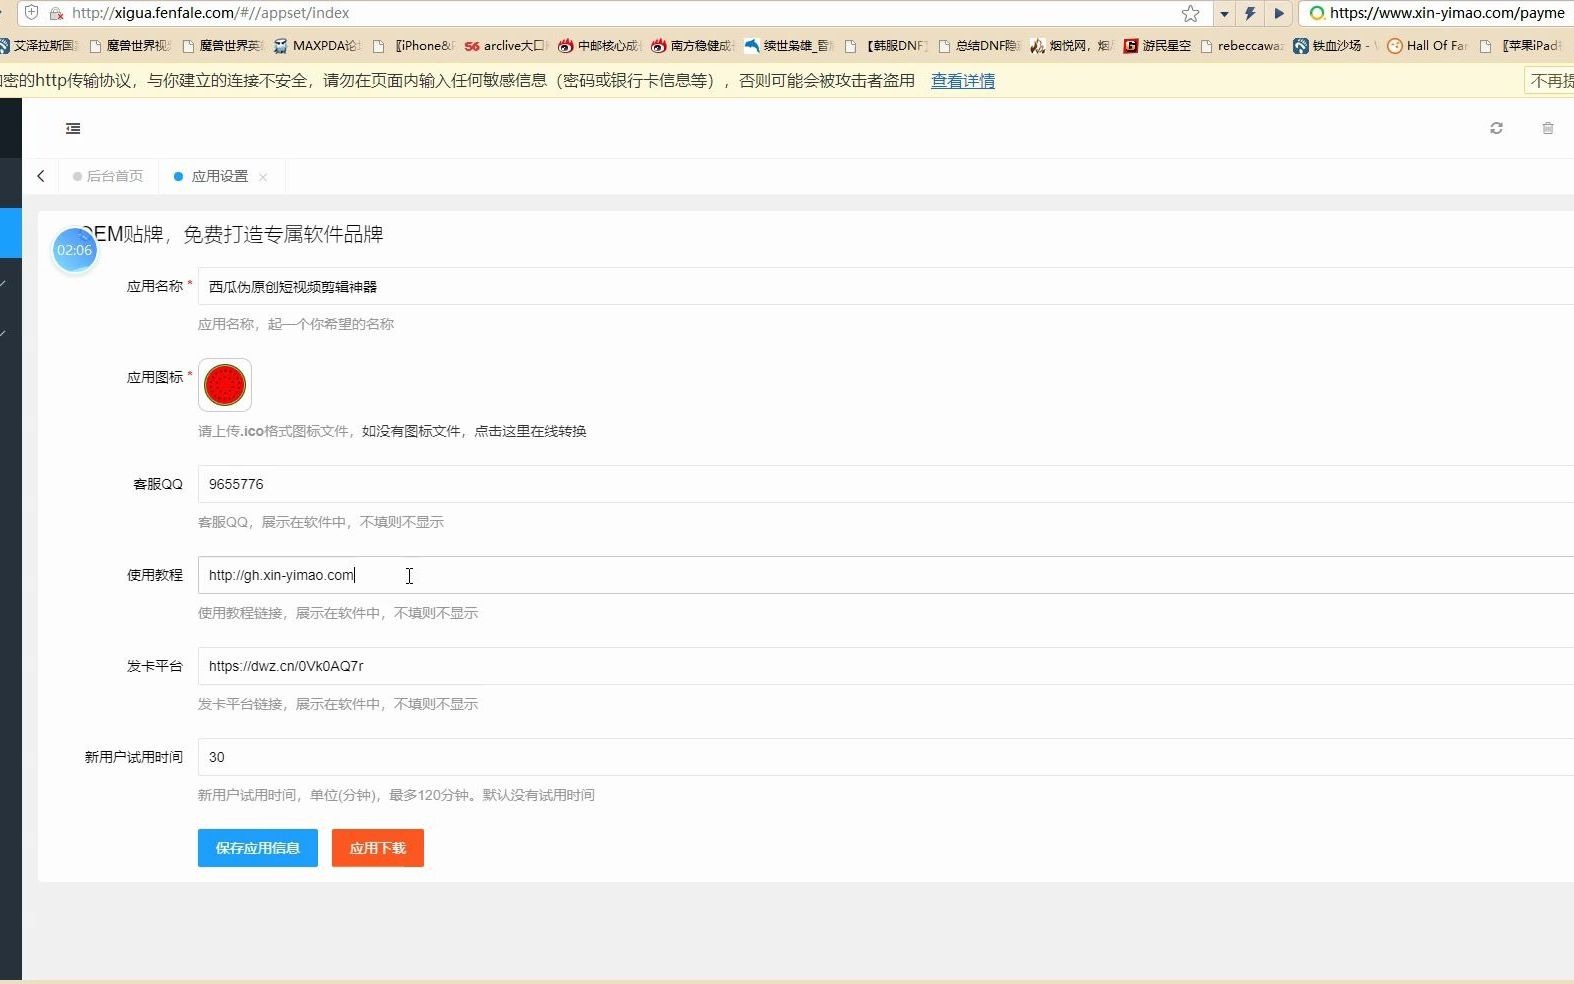Select the highlighted blue sidebar item

(x=11, y=232)
